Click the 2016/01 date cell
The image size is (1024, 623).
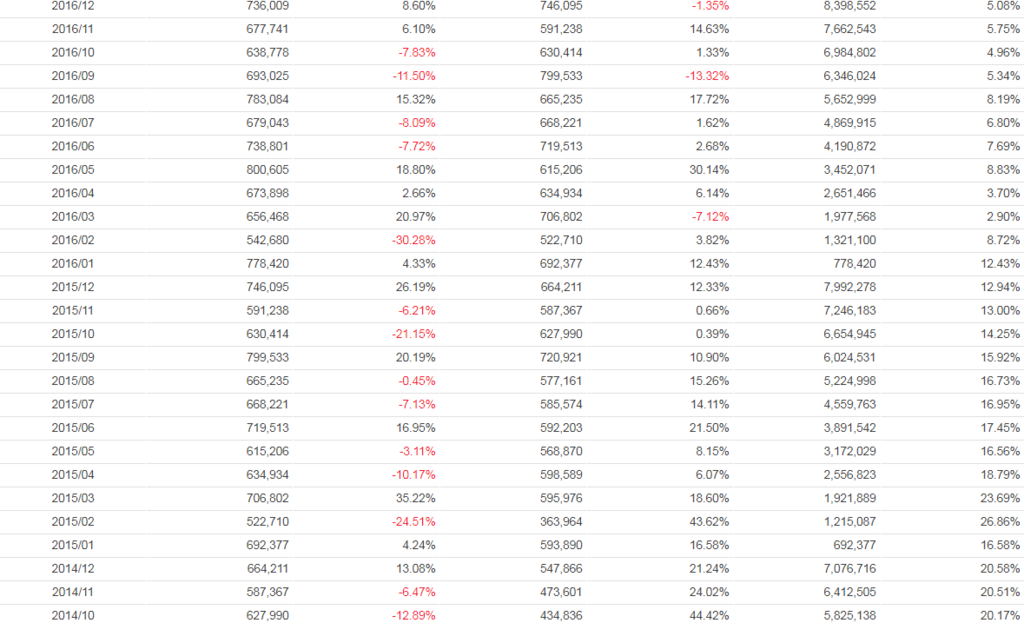coord(73,263)
